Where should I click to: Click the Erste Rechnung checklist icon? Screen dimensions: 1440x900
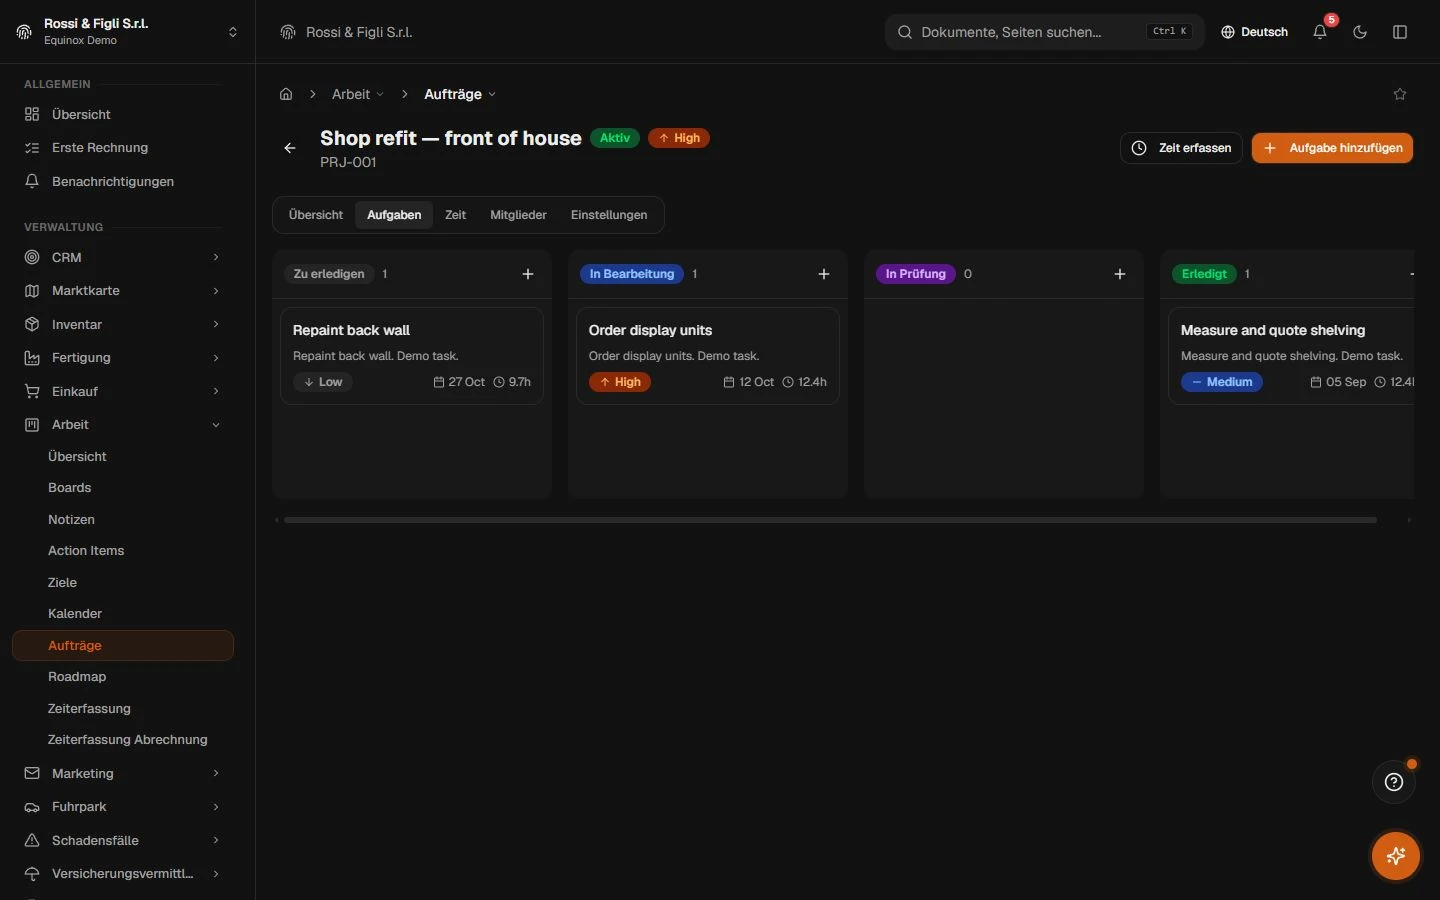[x=32, y=148]
